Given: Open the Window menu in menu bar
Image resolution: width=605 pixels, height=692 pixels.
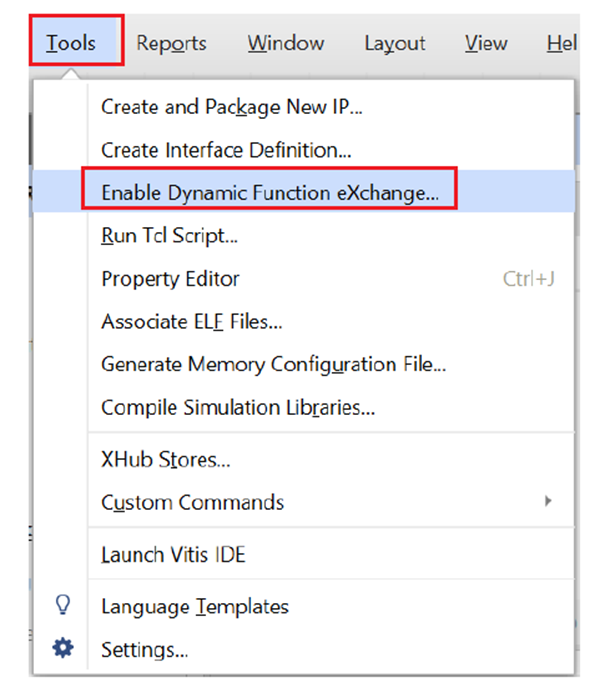Looking at the screenshot, I should click(x=286, y=43).
